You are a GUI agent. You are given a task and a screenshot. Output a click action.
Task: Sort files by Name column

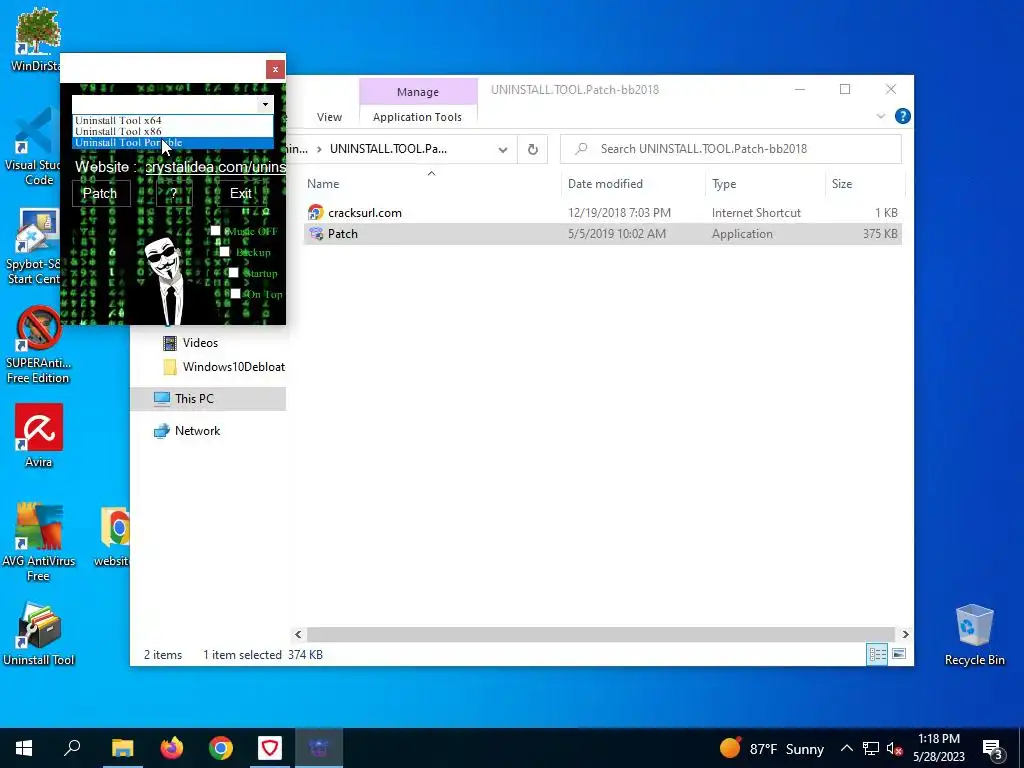[x=323, y=184]
